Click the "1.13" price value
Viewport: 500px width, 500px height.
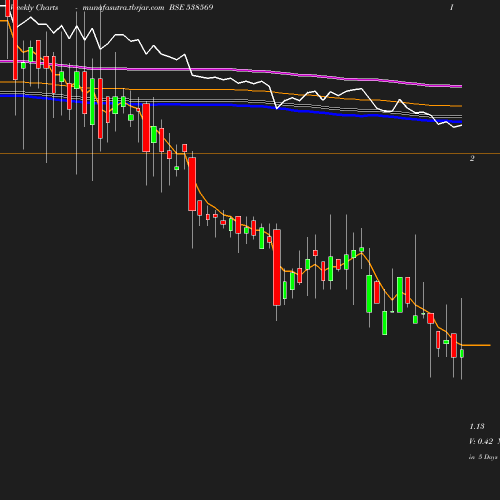477,426
